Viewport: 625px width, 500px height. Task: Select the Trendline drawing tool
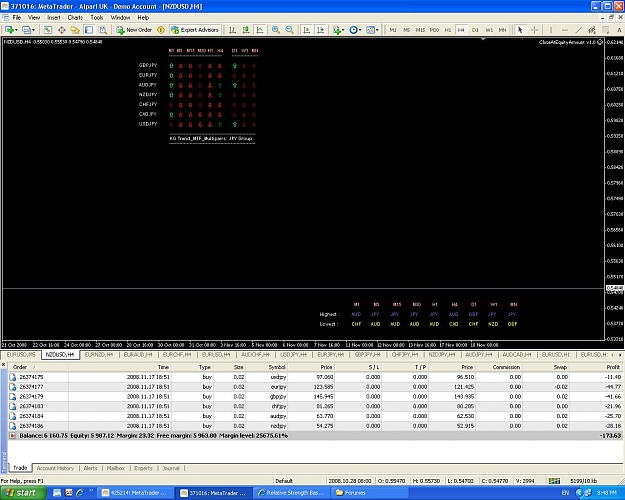click(578, 30)
